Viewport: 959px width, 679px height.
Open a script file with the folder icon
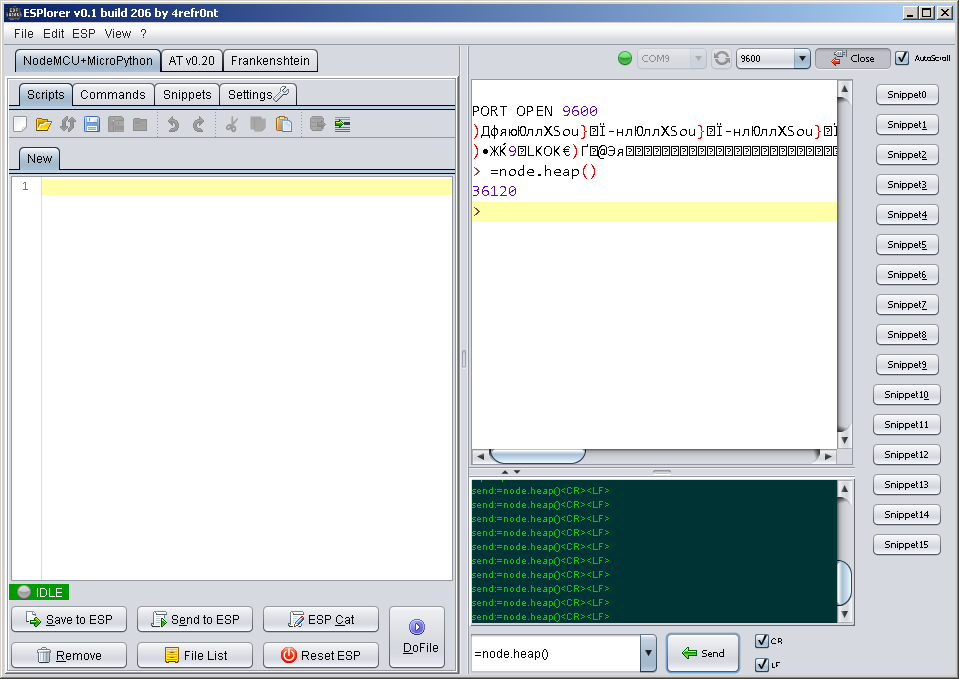click(x=43, y=125)
